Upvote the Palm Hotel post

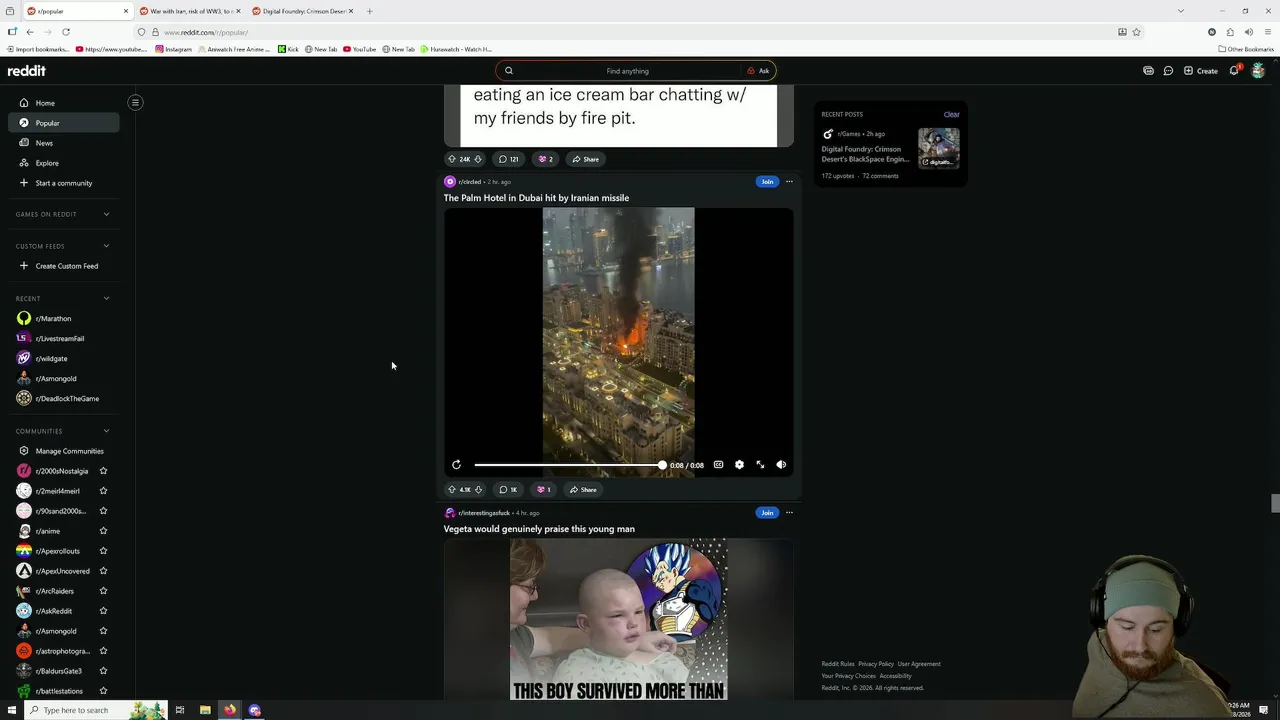pyautogui.click(x=452, y=490)
